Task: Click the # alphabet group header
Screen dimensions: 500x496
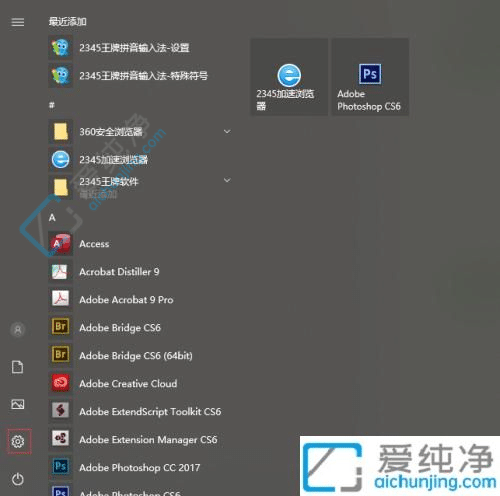Action: tap(52, 105)
